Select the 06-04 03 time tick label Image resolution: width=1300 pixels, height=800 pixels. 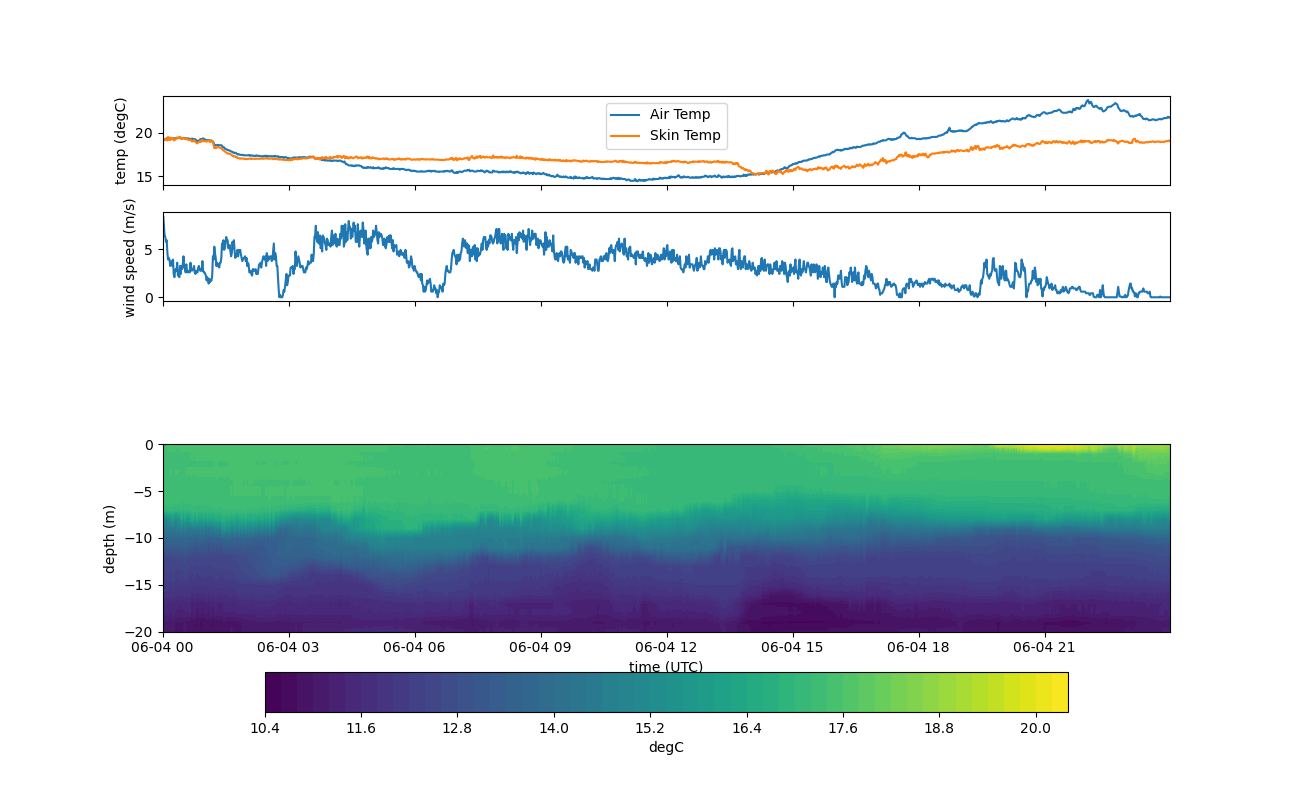click(x=289, y=648)
